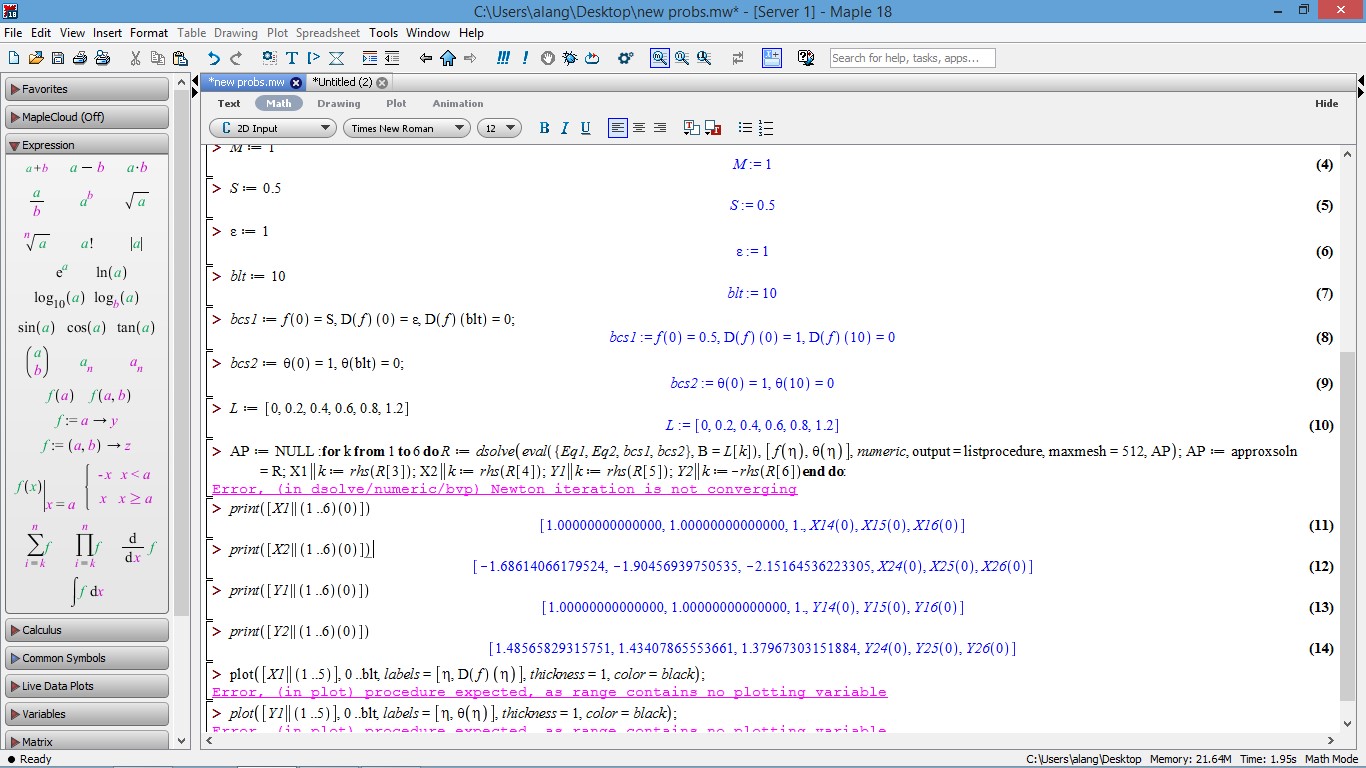Restart Maple server icon
Viewport: 1366px width, 768px height.
pyautogui.click(x=592, y=58)
